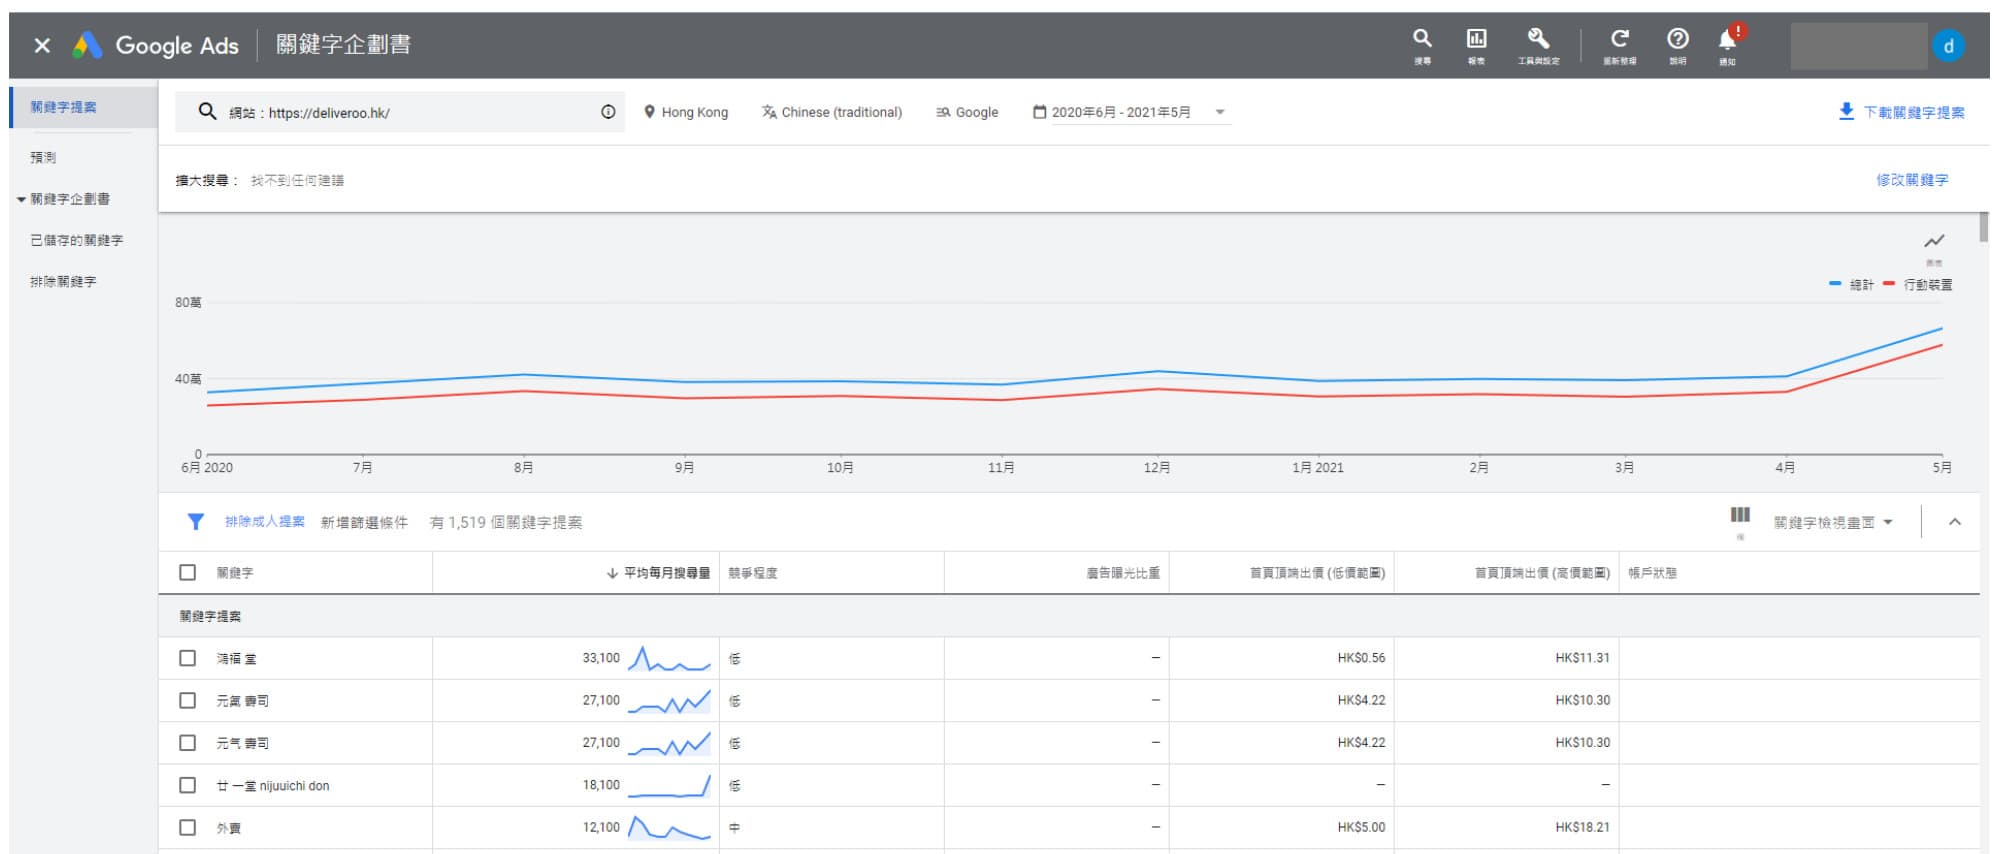
Task: Click the 關鍵字企劃書 header title
Action: [x=343, y=45]
